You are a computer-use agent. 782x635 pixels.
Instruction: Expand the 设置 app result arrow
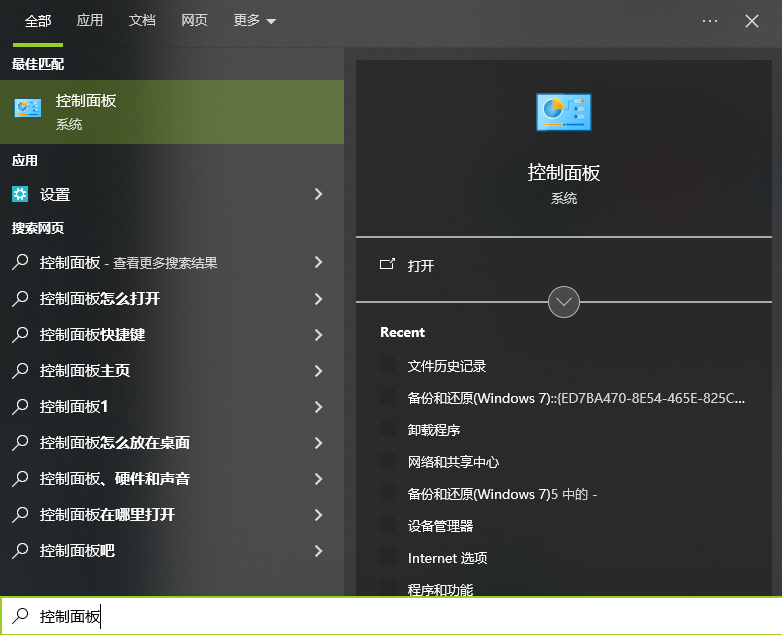319,194
